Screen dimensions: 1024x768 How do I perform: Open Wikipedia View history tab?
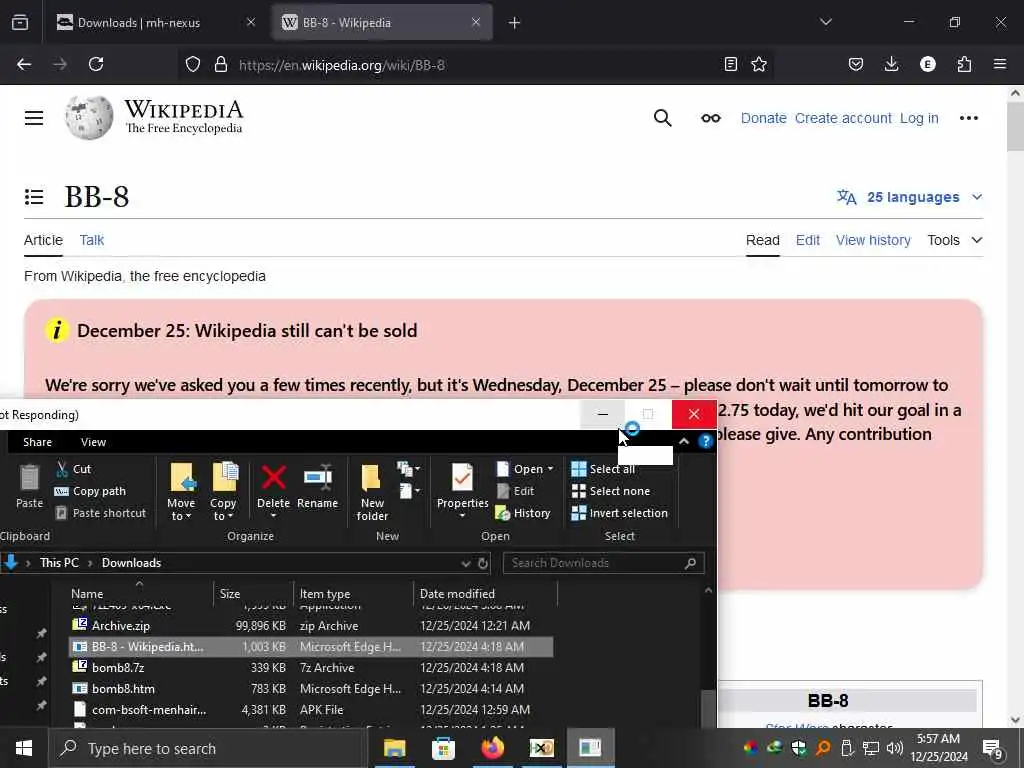coord(873,240)
